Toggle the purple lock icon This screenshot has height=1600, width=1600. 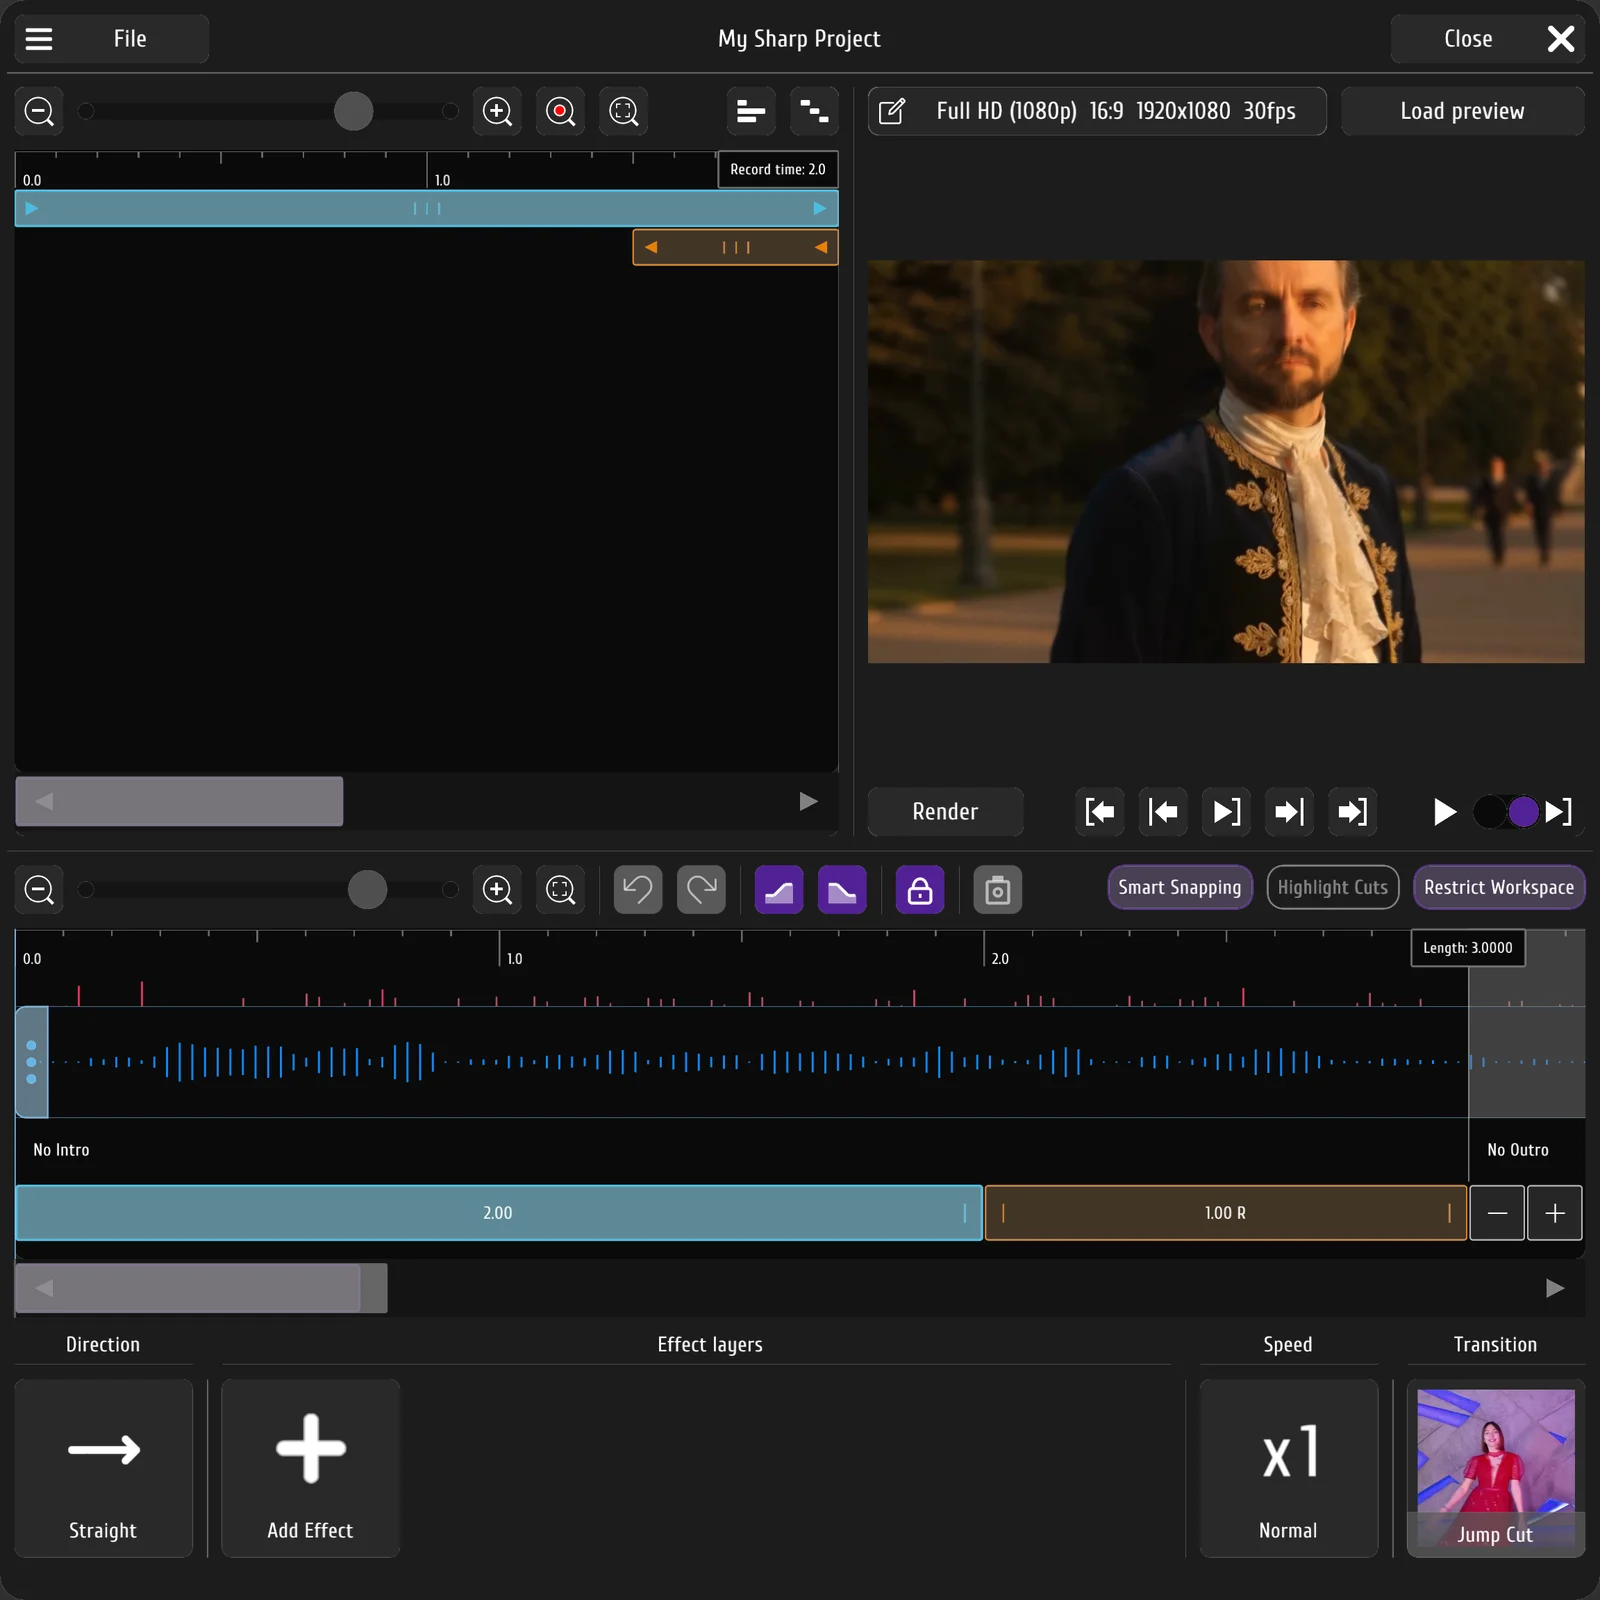[920, 890]
